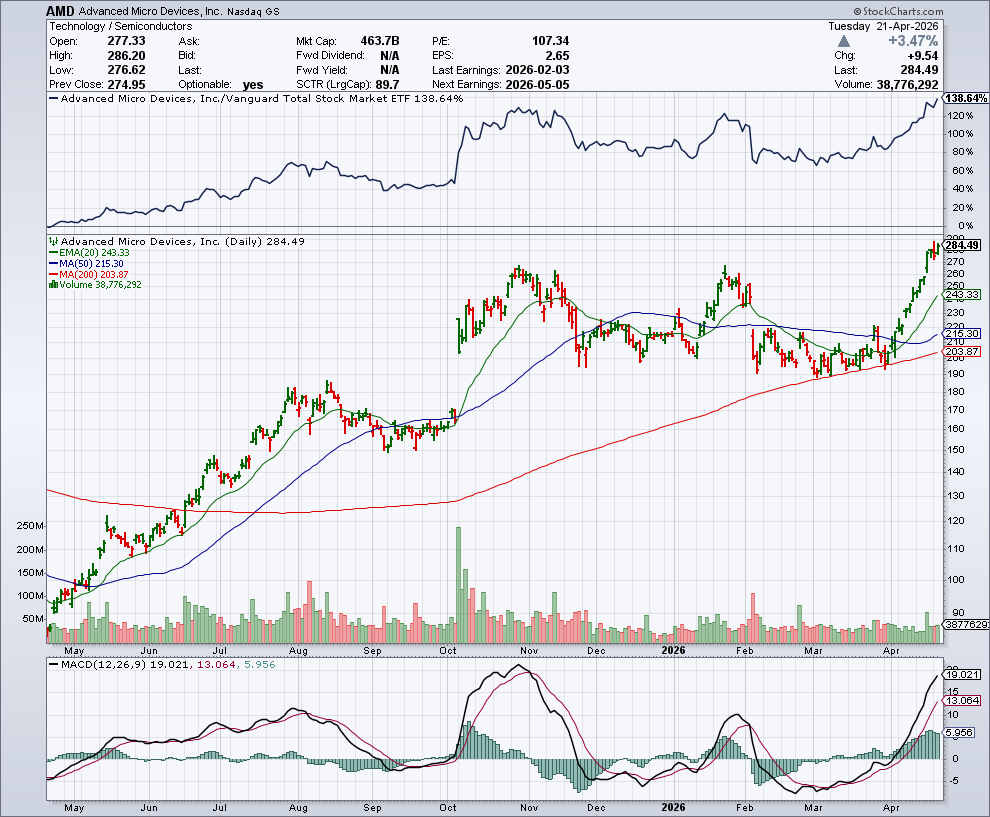Click the 'Aug' label under the price chart
Screen dimensions: 990x817
coord(298,650)
